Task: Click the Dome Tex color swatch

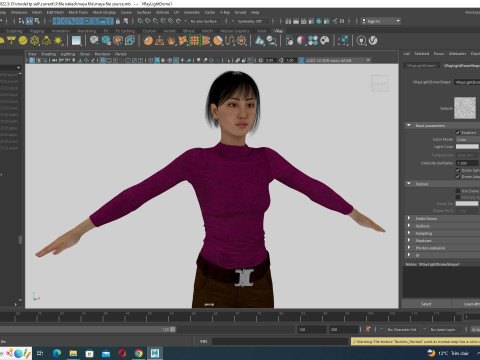Action: point(467,204)
